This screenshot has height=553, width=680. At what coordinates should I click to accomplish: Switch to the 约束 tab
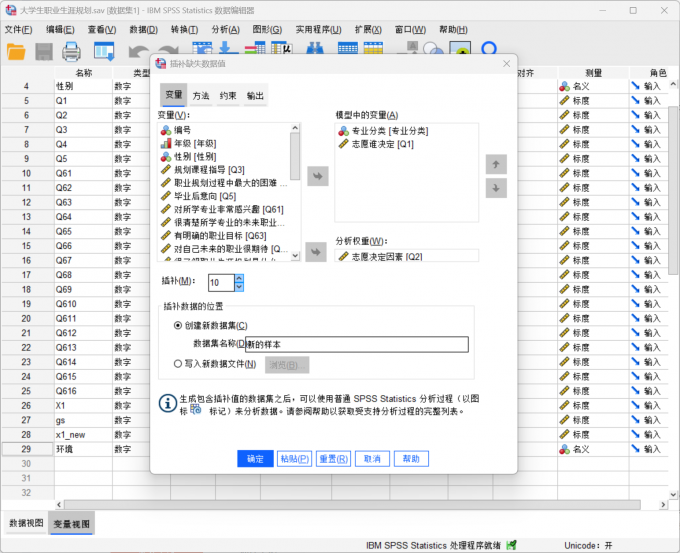(228, 95)
